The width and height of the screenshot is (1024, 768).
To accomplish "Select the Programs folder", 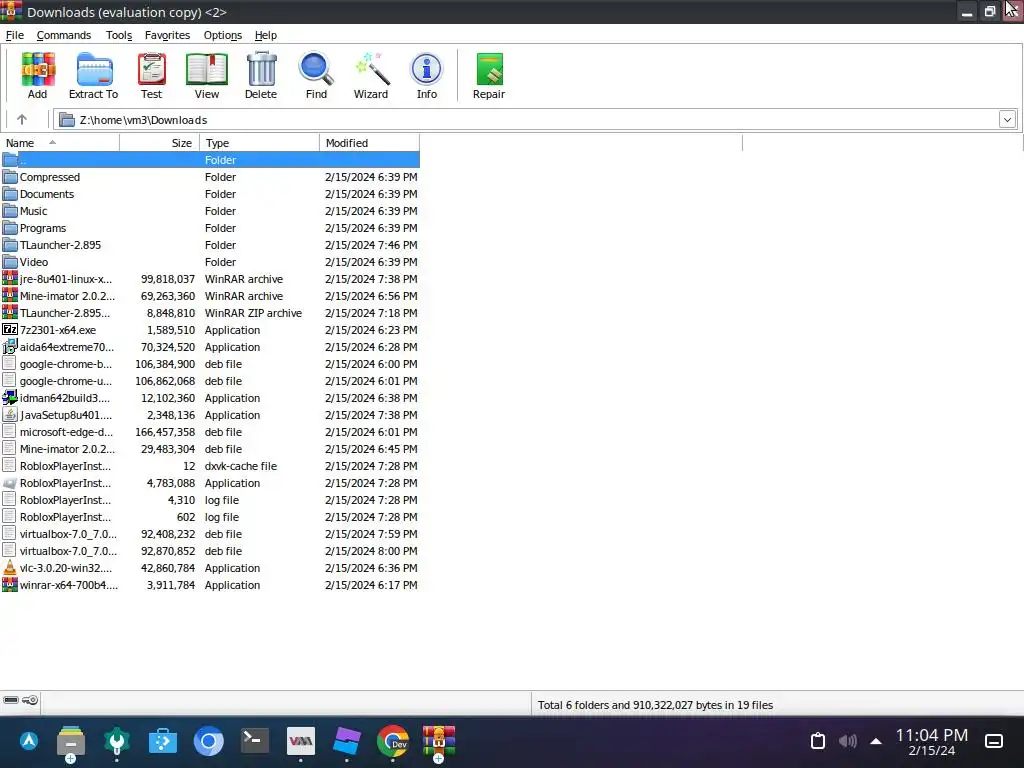I will (x=210, y=228).
